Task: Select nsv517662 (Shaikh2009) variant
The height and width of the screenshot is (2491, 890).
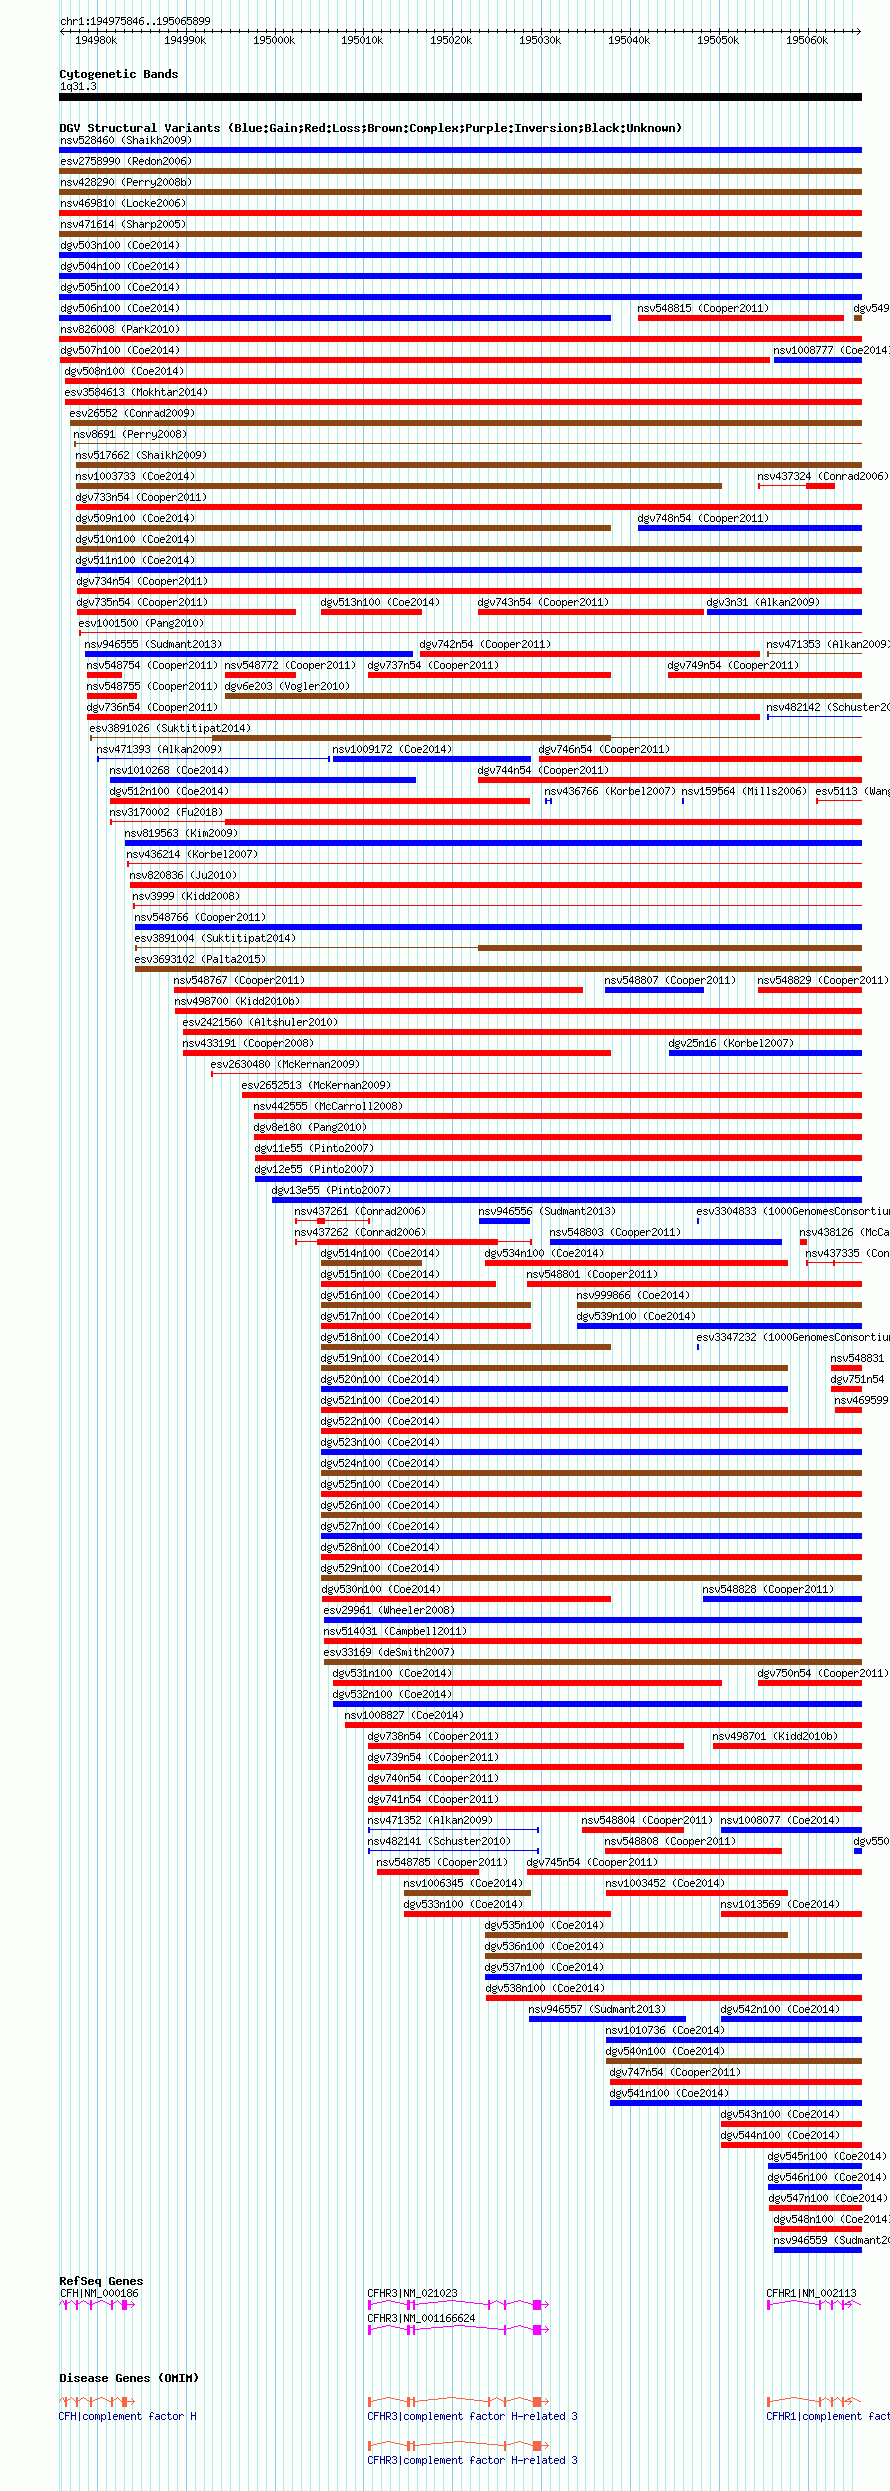Action: [141, 455]
